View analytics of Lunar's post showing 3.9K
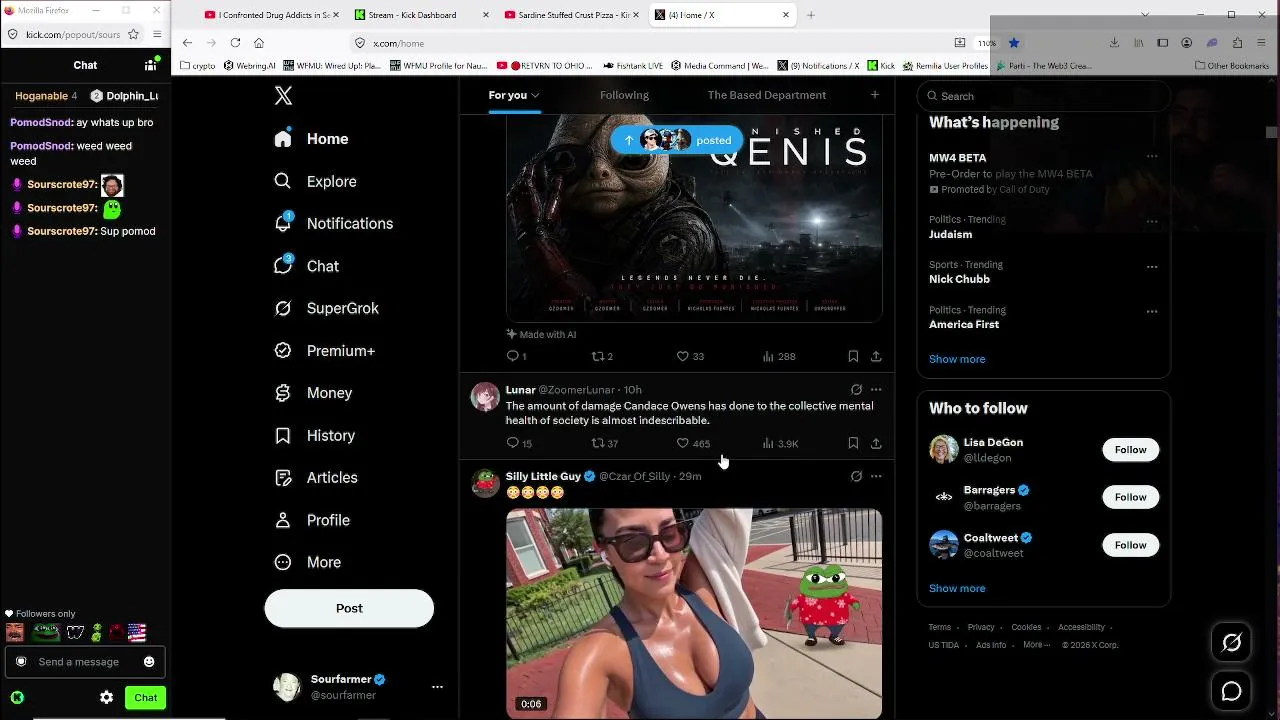Screen dimensions: 1280x720 [780, 443]
